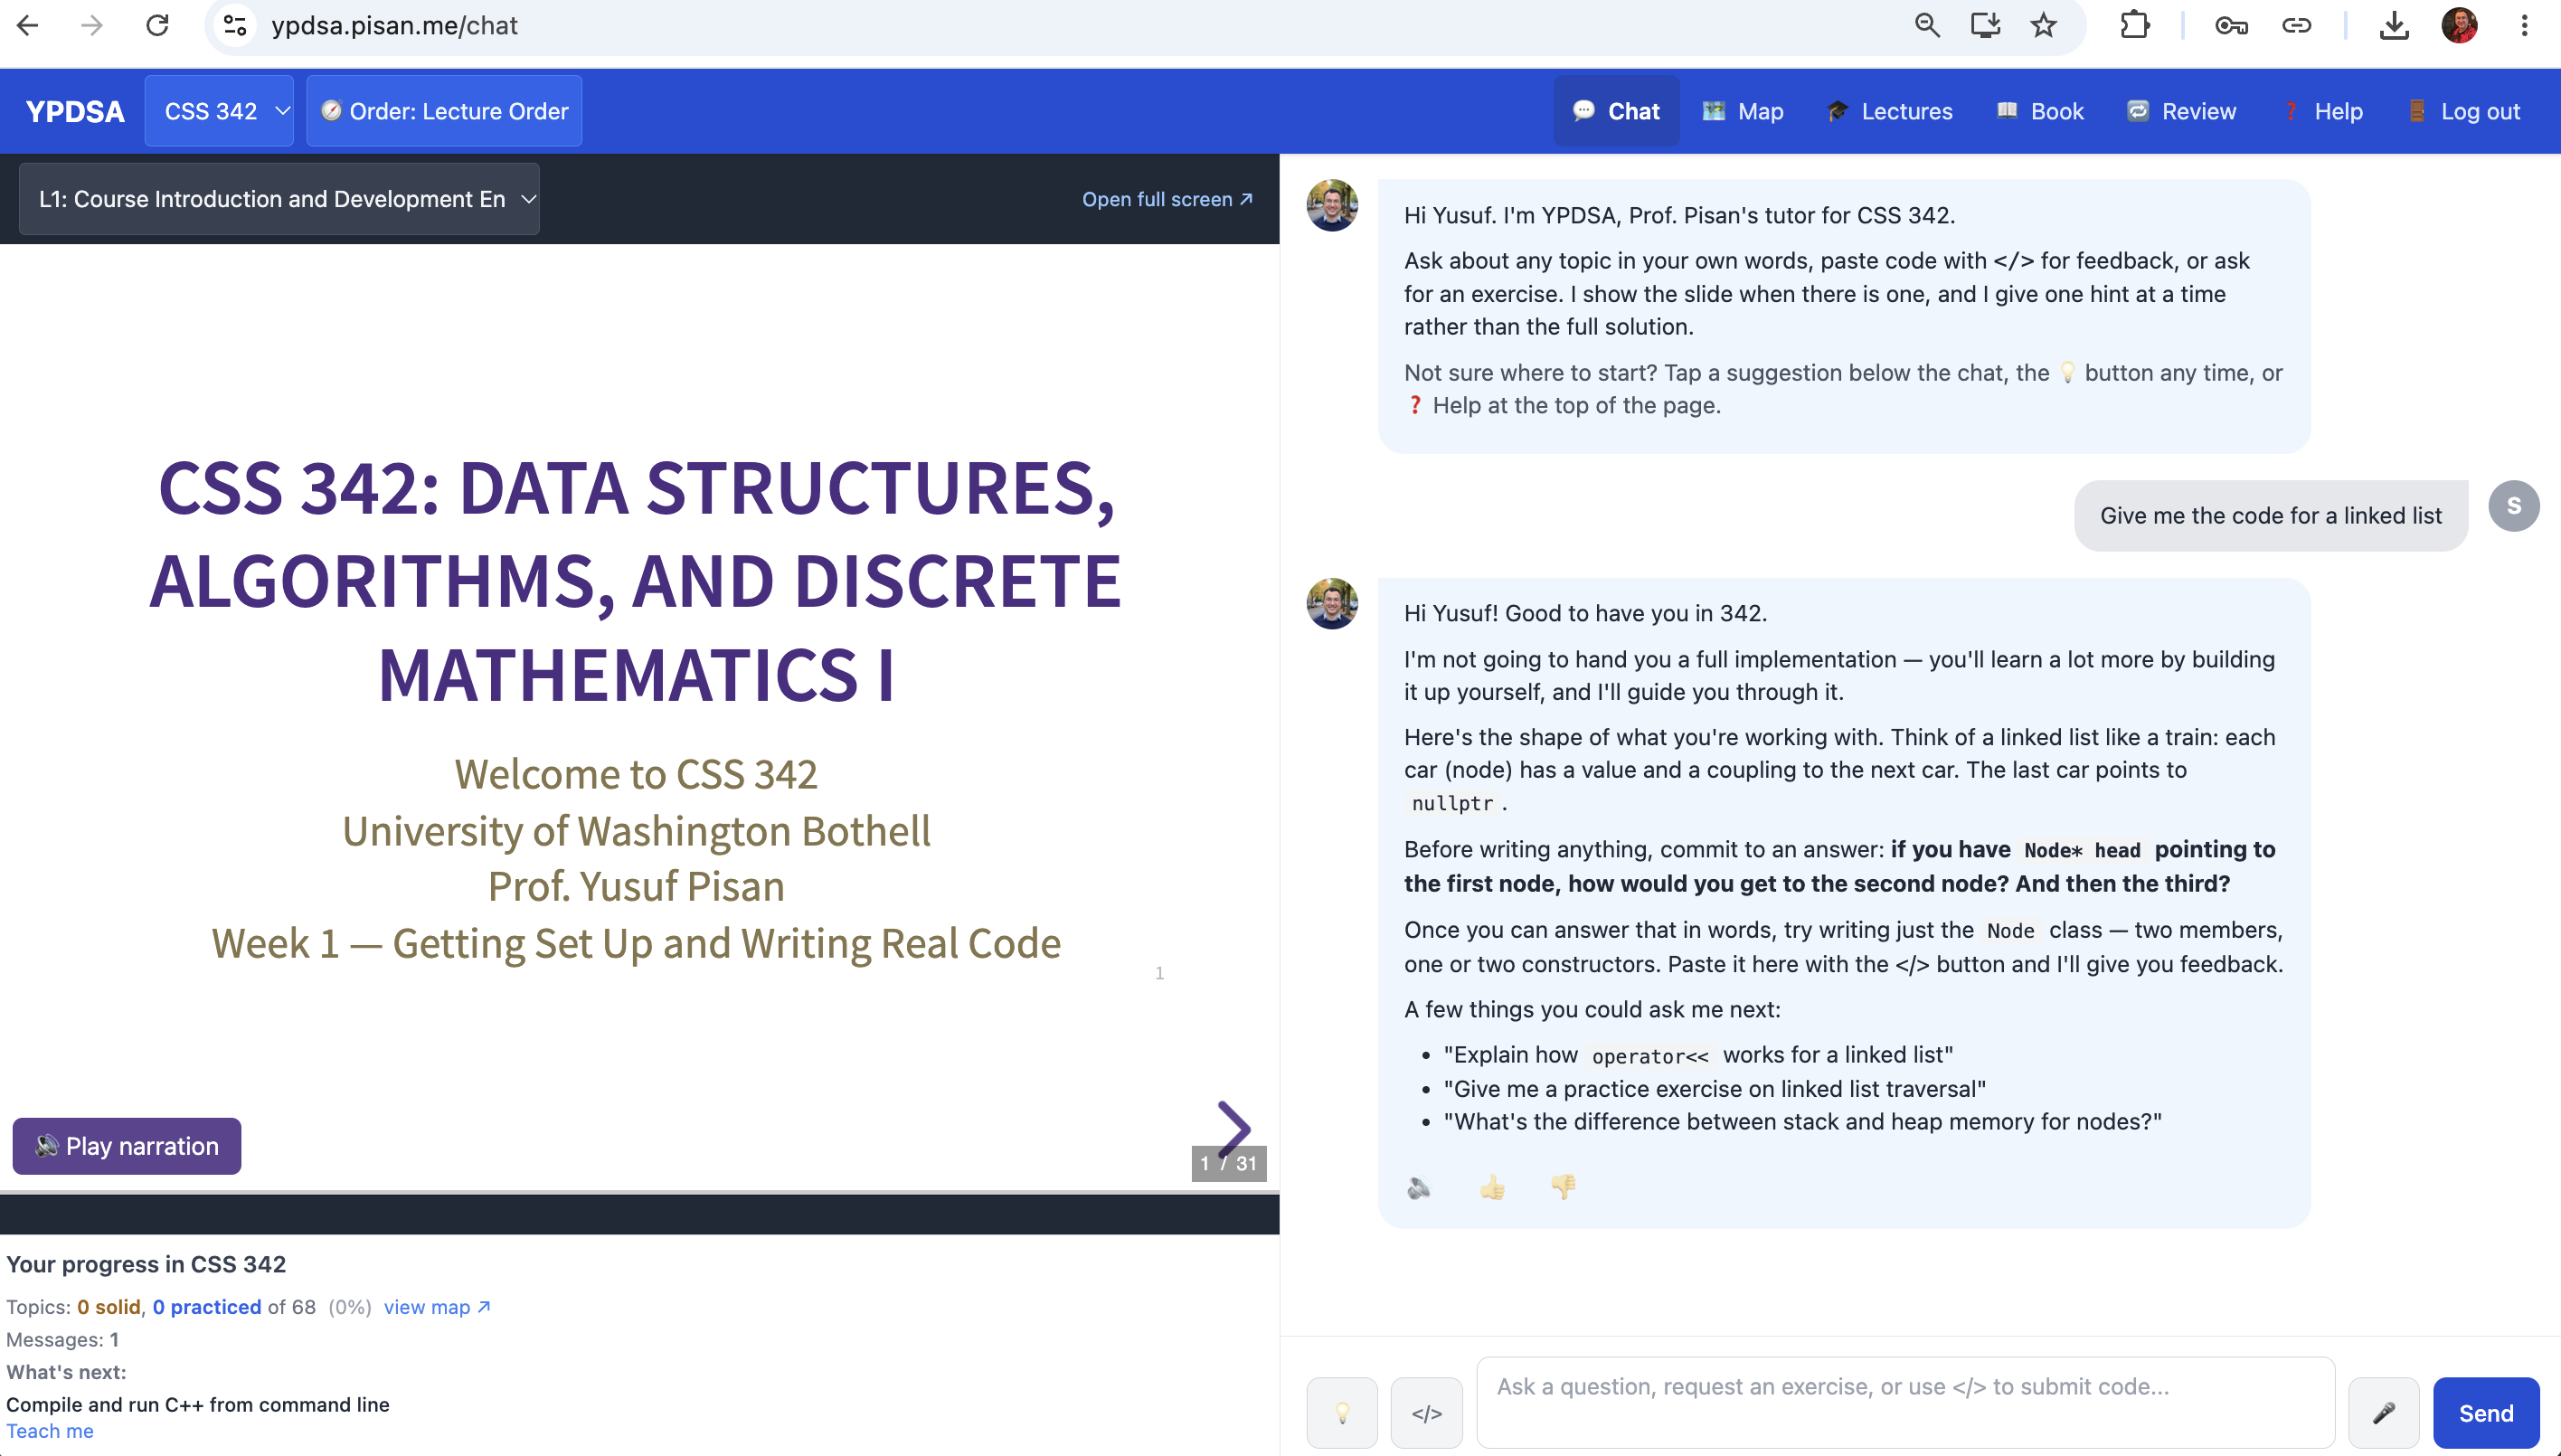
Task: Click the zoom magnifier icon in address bar
Action: pos(1927,25)
